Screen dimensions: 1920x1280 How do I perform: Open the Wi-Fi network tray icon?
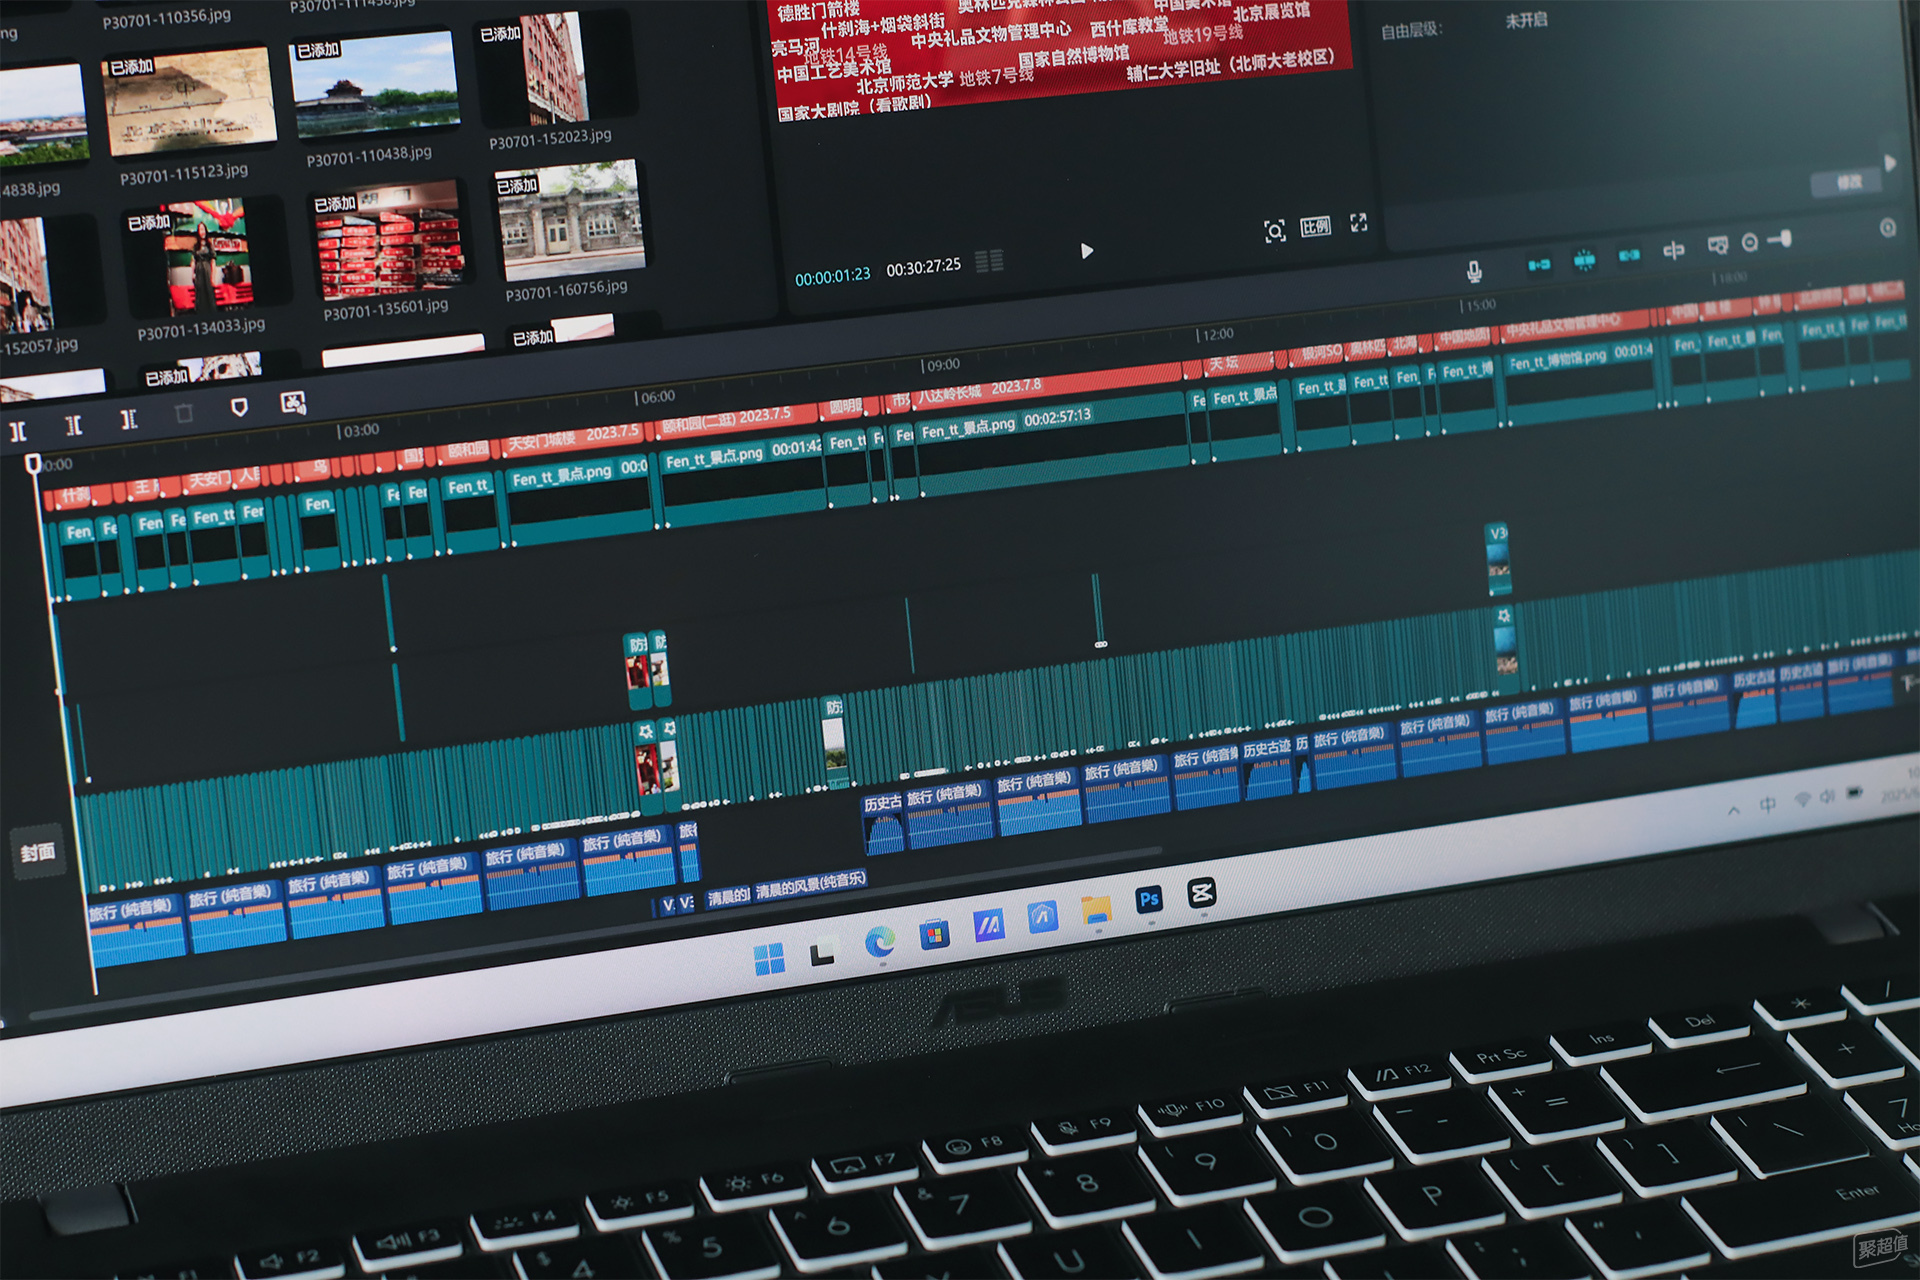1802,800
